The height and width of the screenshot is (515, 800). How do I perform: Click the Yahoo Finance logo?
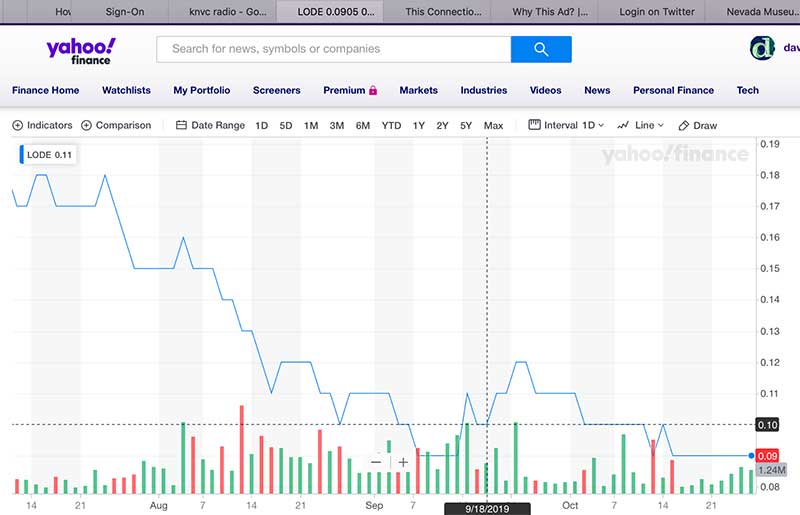pyautogui.click(x=80, y=50)
